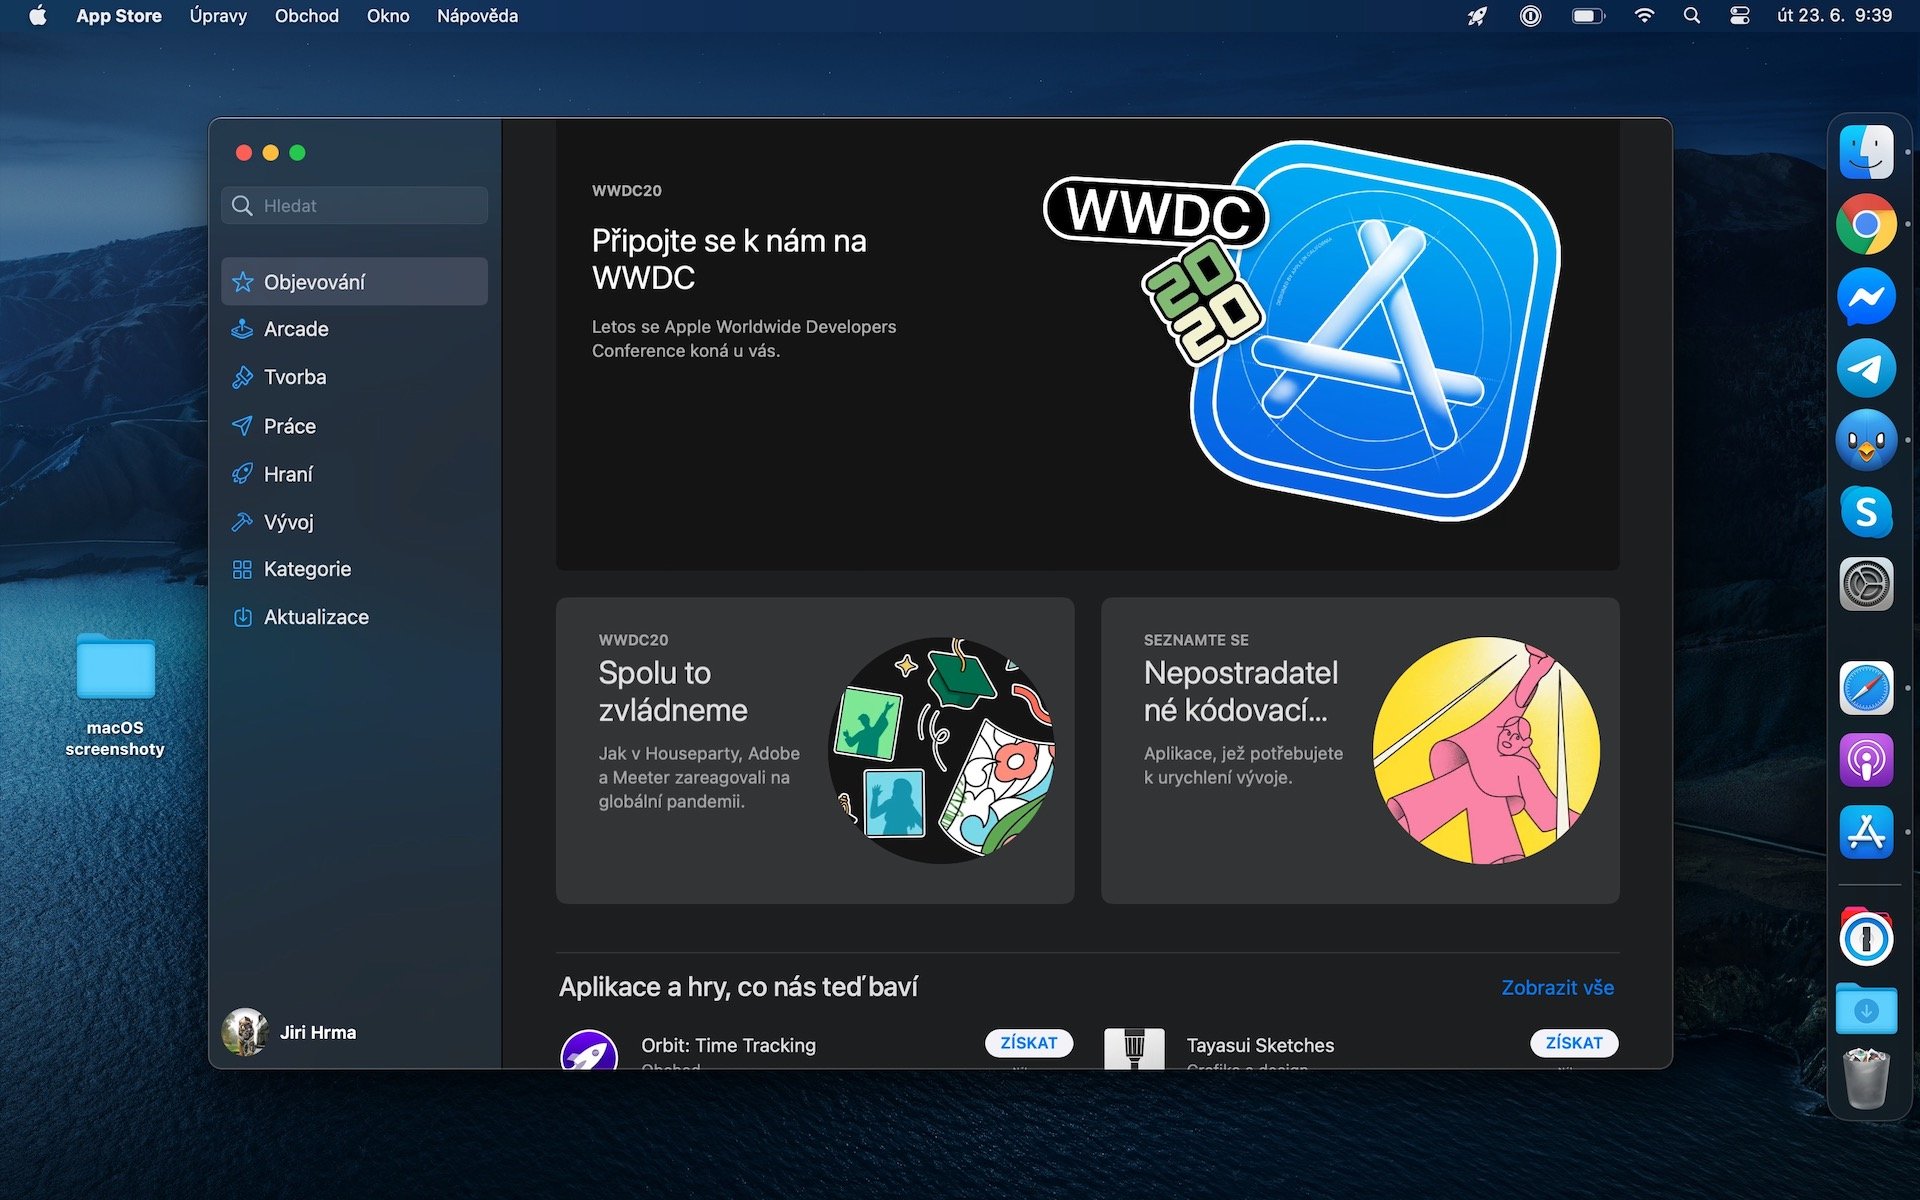
Task: Open 1Password from the Dock
Action: pos(1866,938)
